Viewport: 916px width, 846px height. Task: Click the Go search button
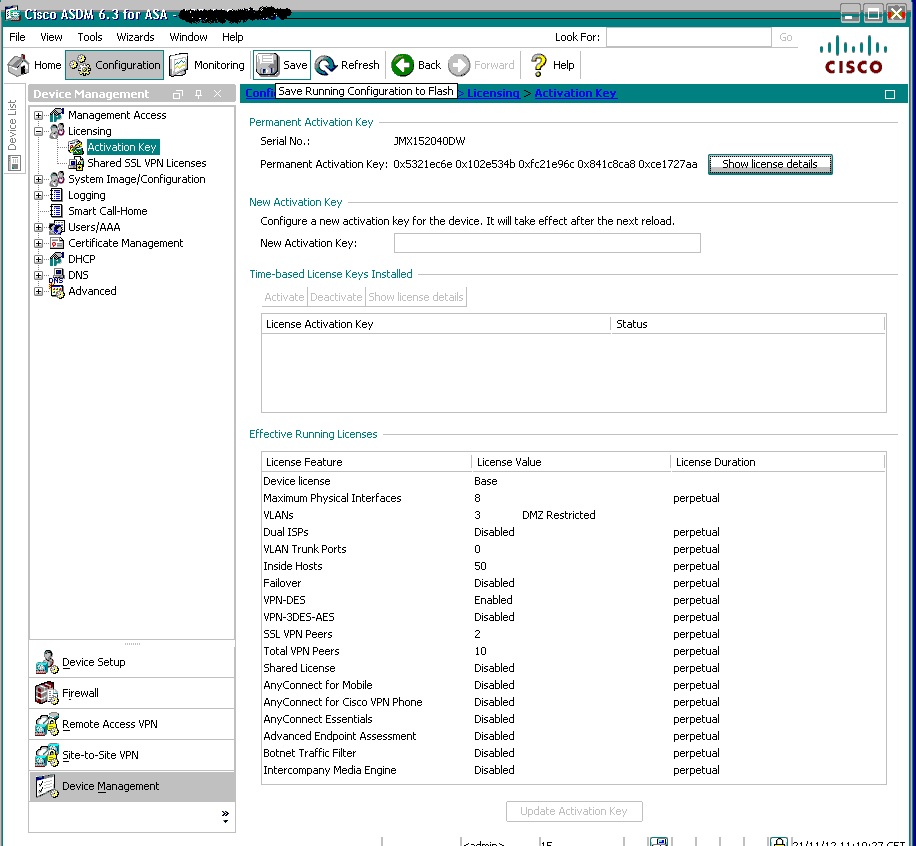point(786,37)
